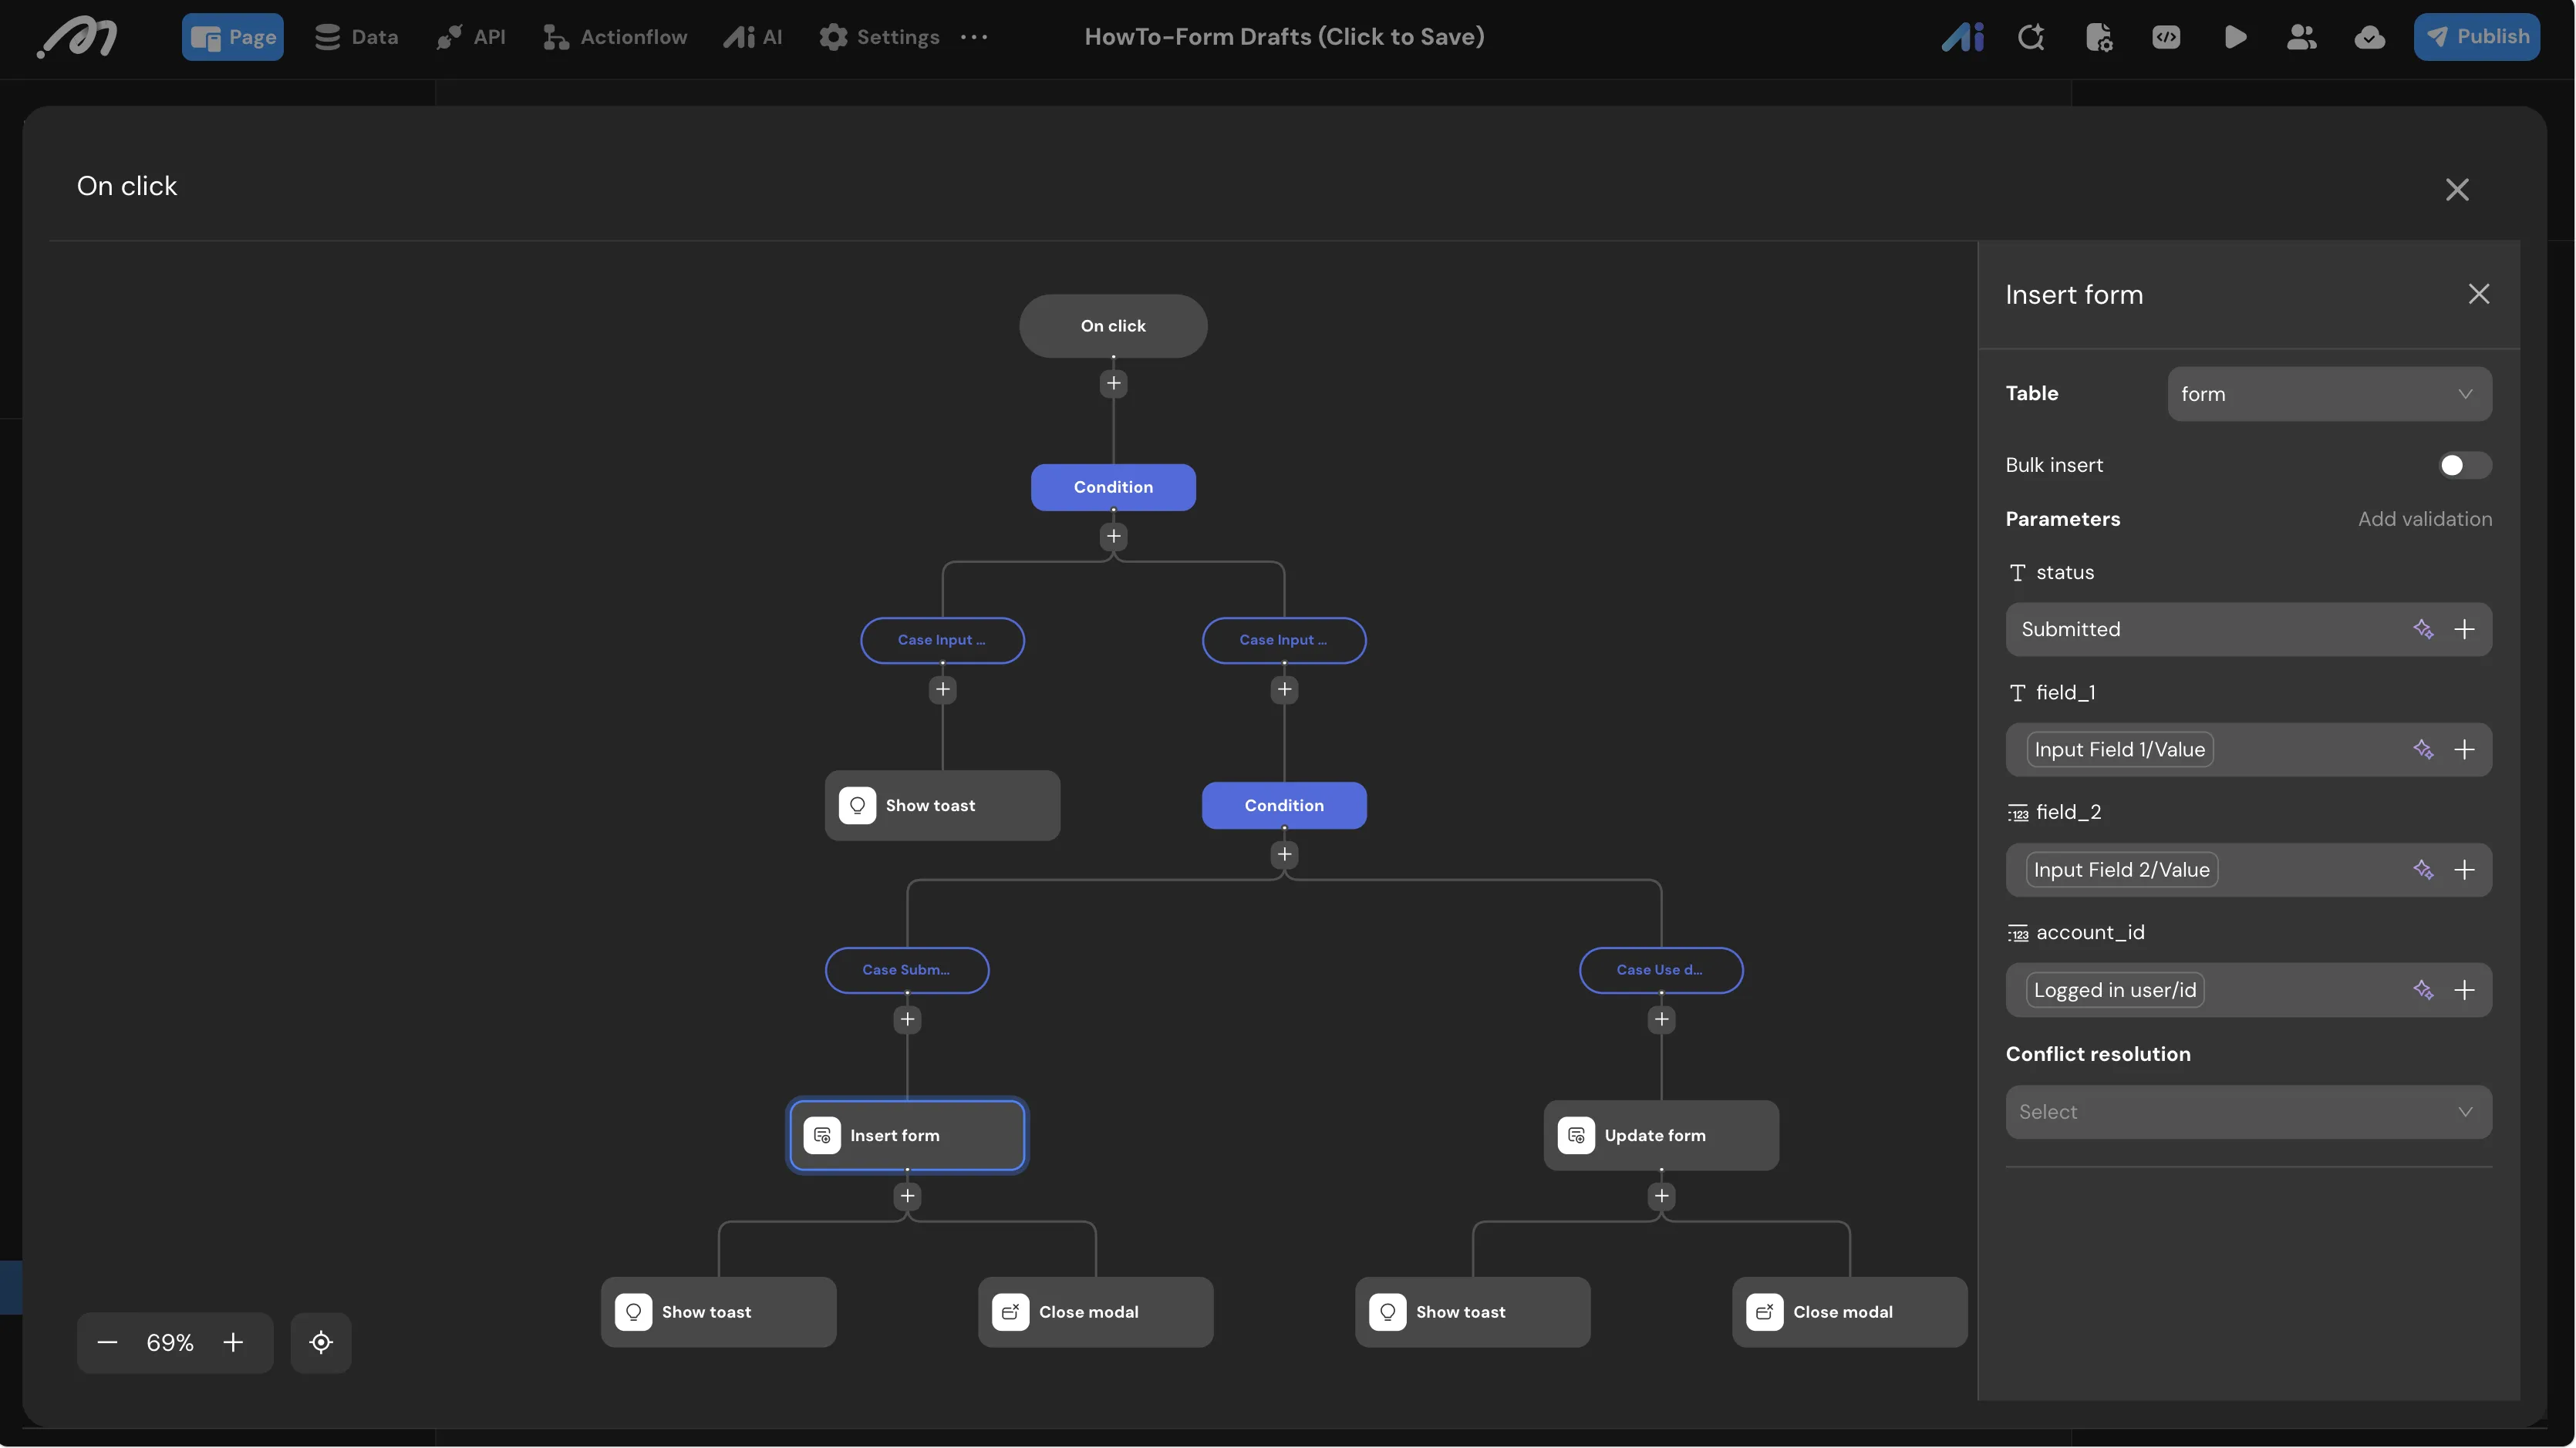Select the second Condition node
Image resolution: width=2576 pixels, height=1448 pixels.
[x=1284, y=805]
